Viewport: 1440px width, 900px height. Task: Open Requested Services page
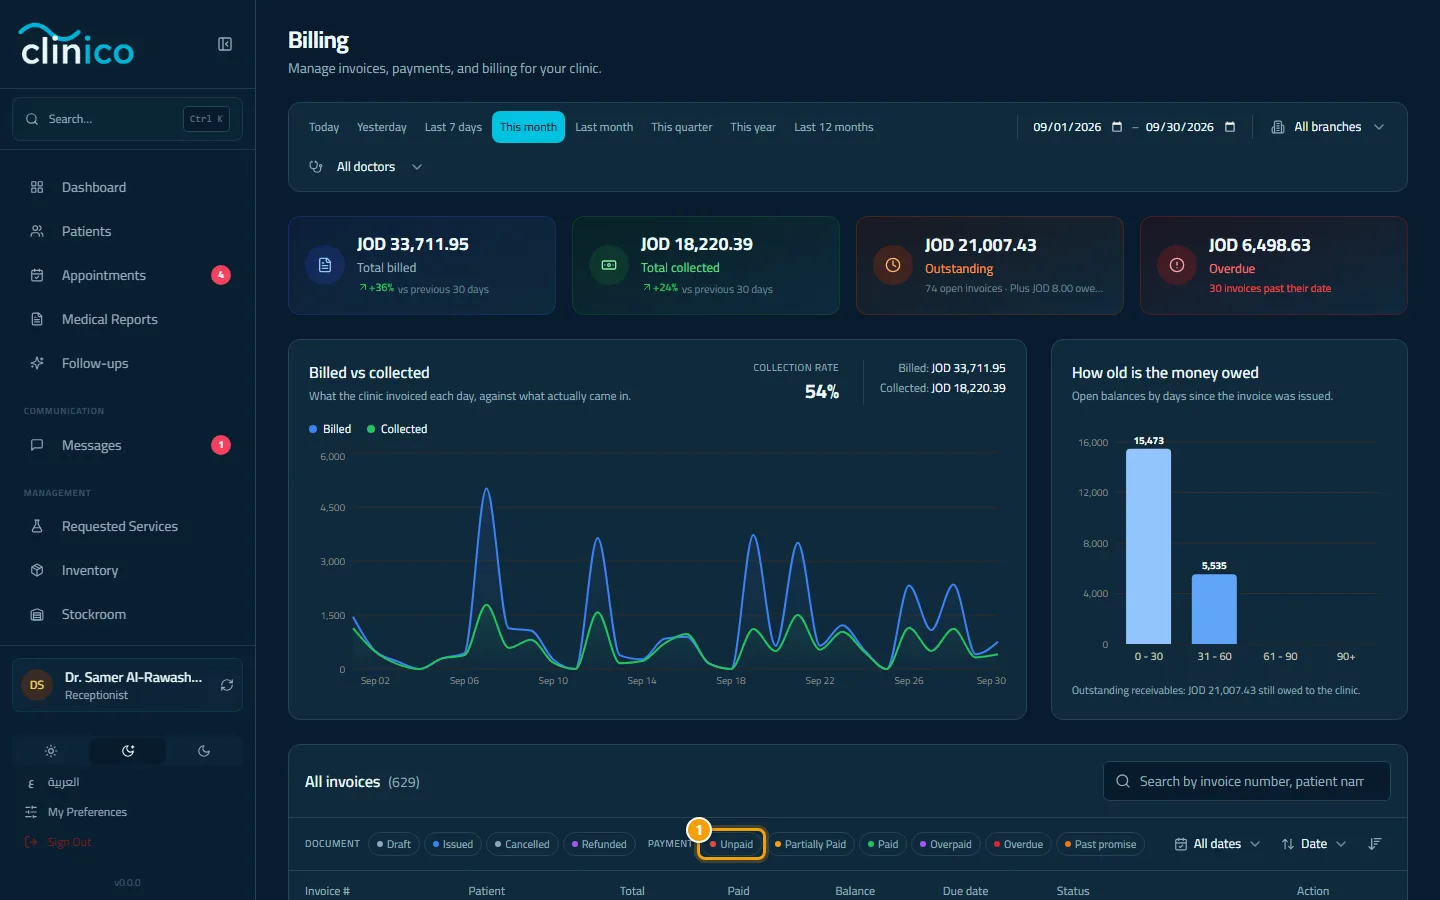[127, 526]
